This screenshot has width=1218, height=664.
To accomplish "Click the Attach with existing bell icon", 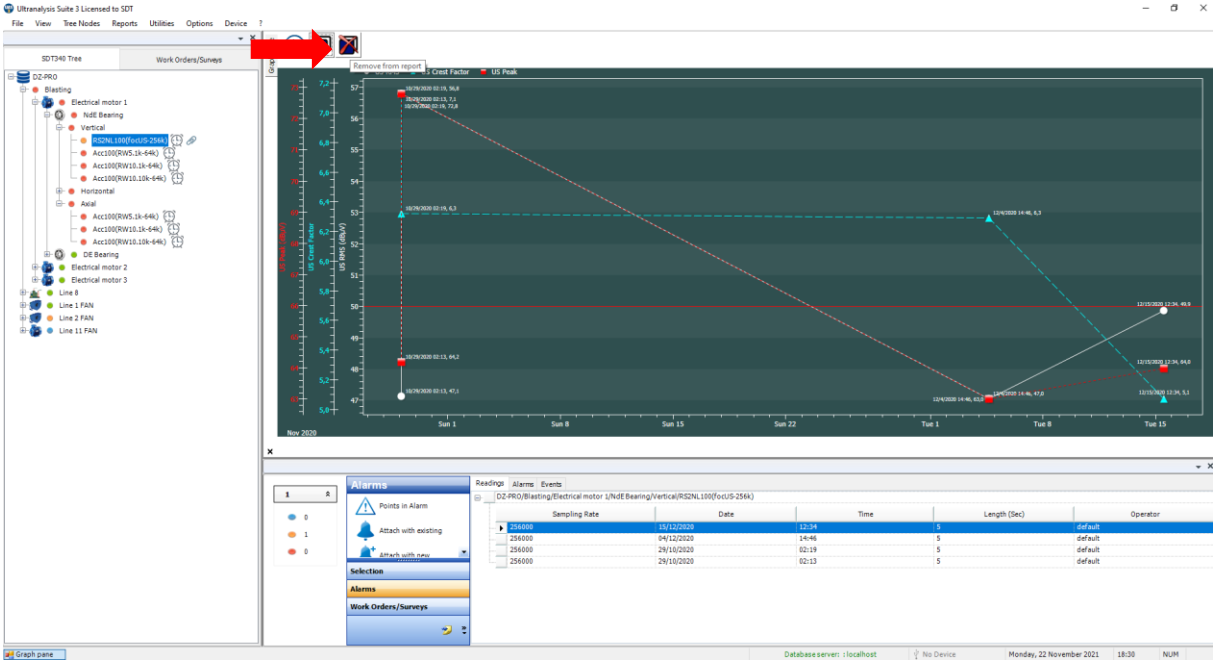I will pos(365,530).
